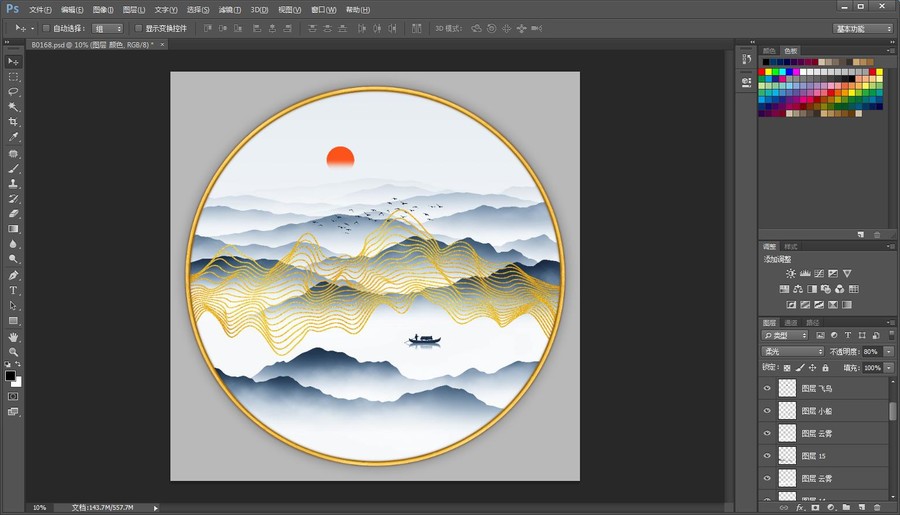This screenshot has height=515, width=900.
Task: Pick the first red swatch in 色板
Action: (762, 72)
